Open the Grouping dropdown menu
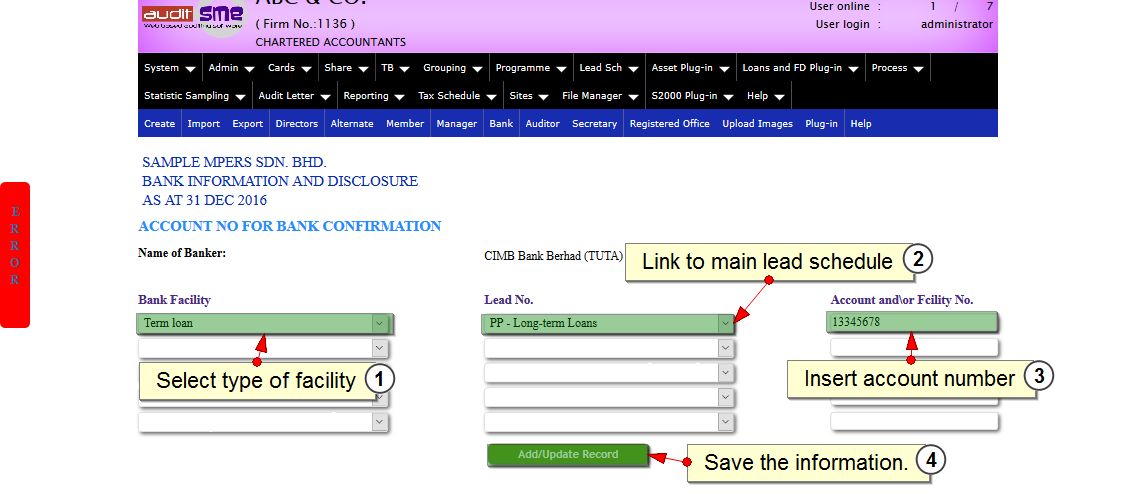The width and height of the screenshot is (1136, 500). click(452, 68)
